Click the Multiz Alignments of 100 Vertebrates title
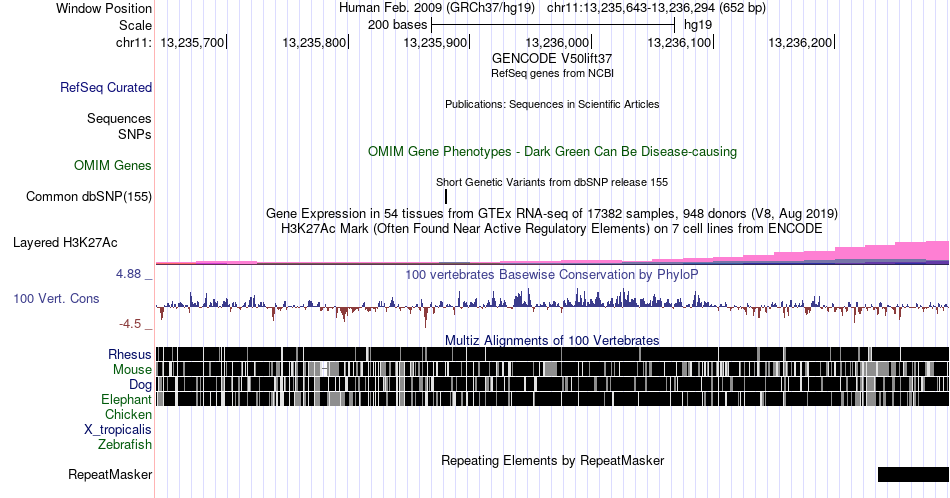 coord(552,340)
